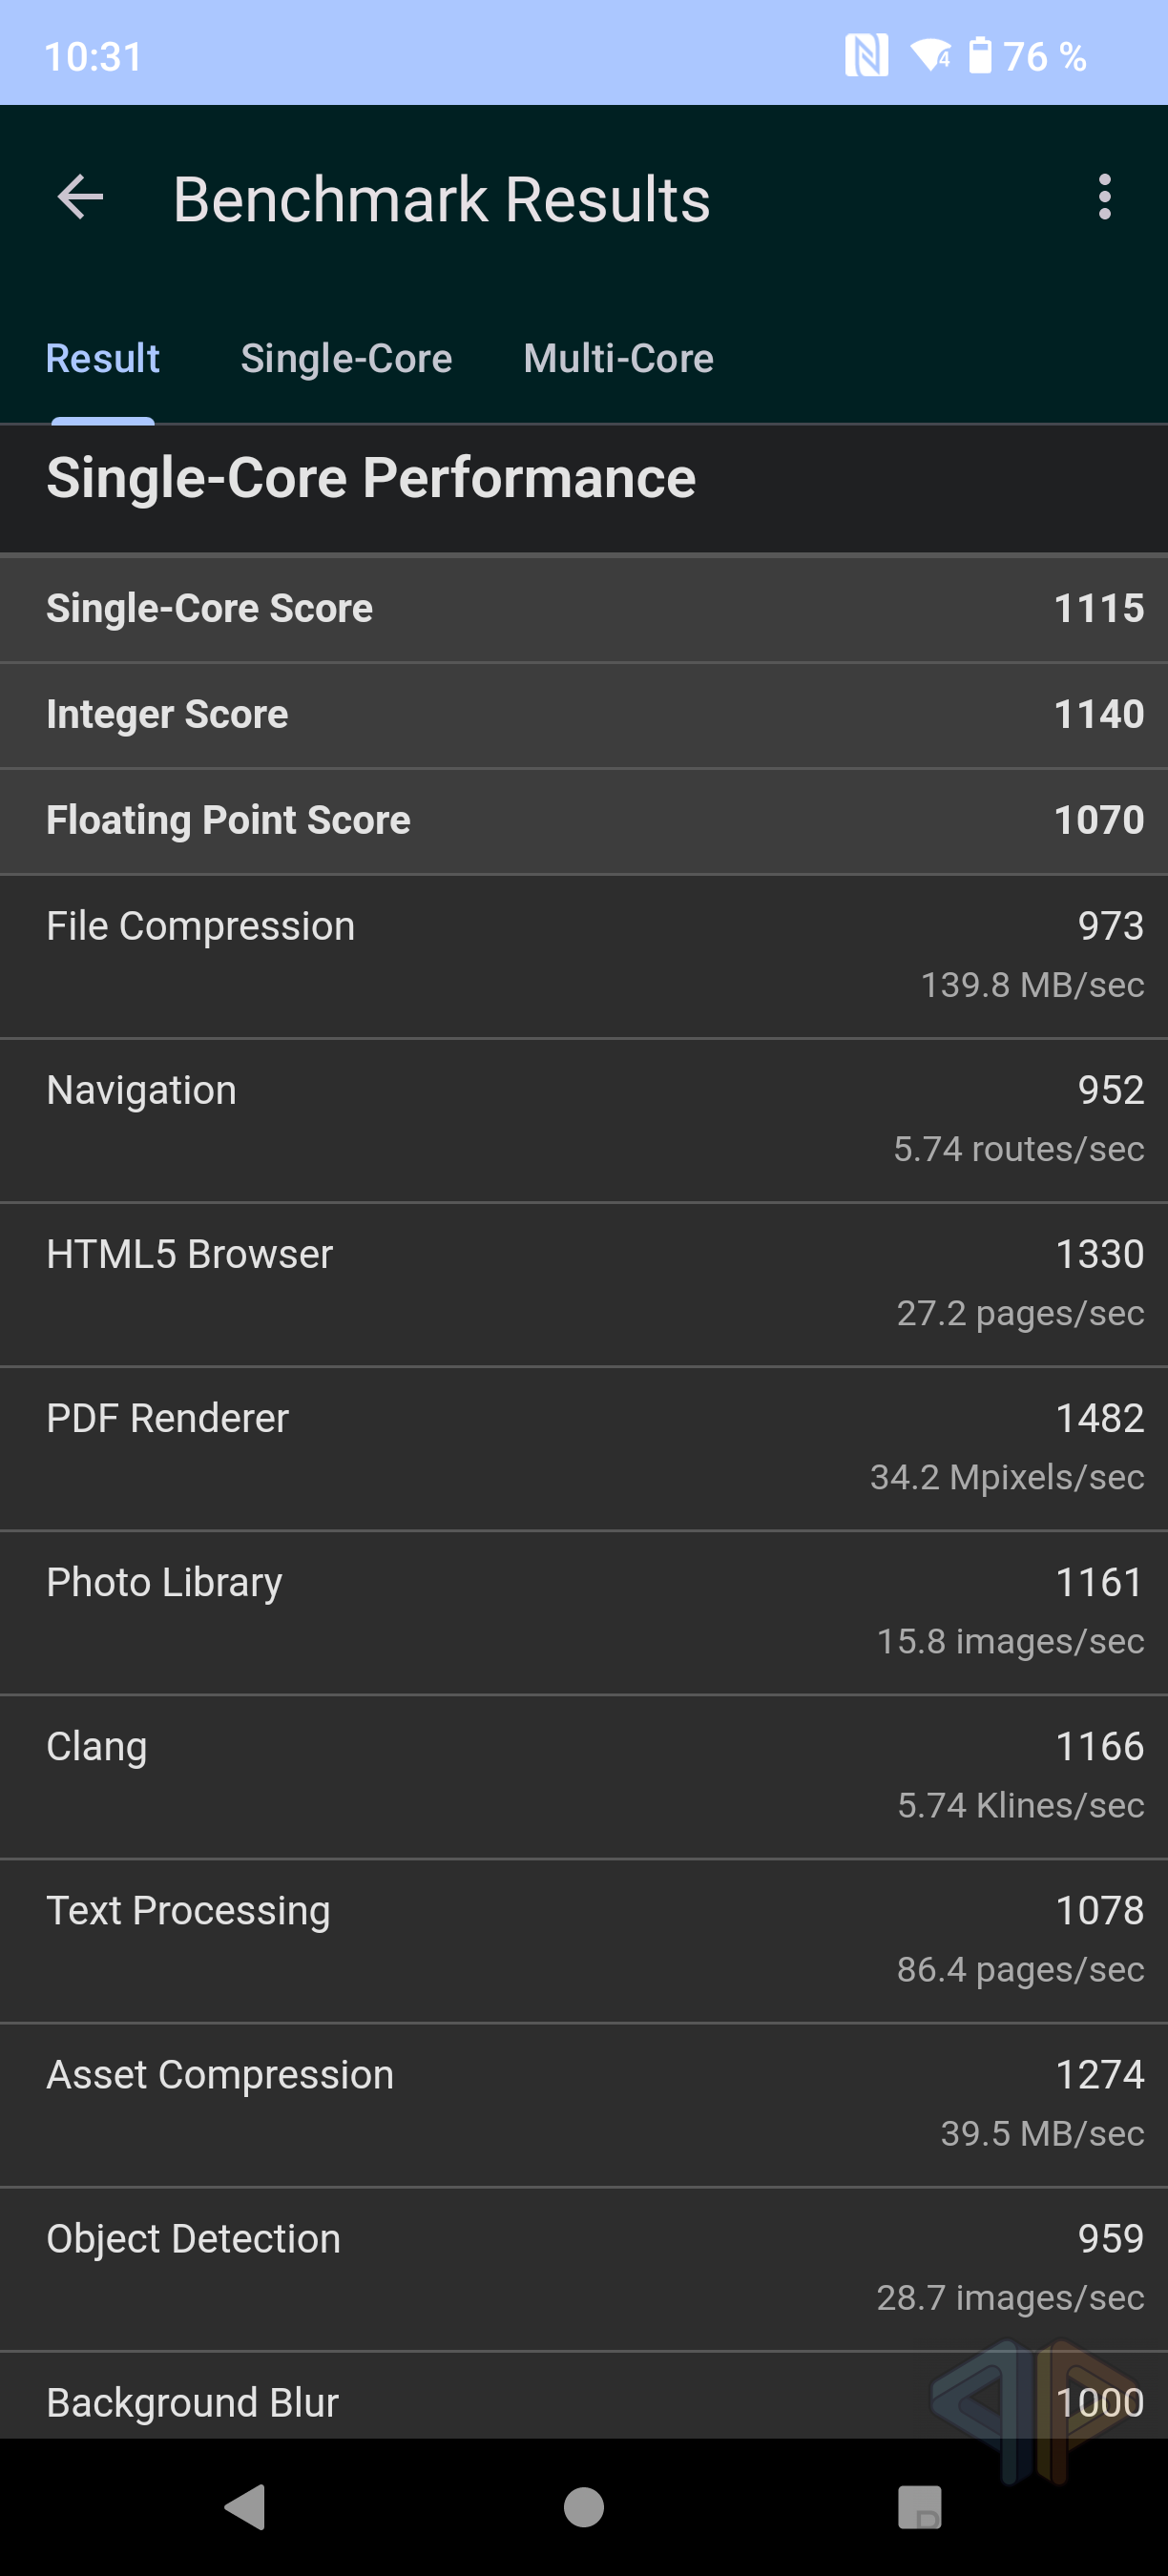Tap the Android home circle button
The image size is (1168, 2576).
pyautogui.click(x=584, y=2507)
